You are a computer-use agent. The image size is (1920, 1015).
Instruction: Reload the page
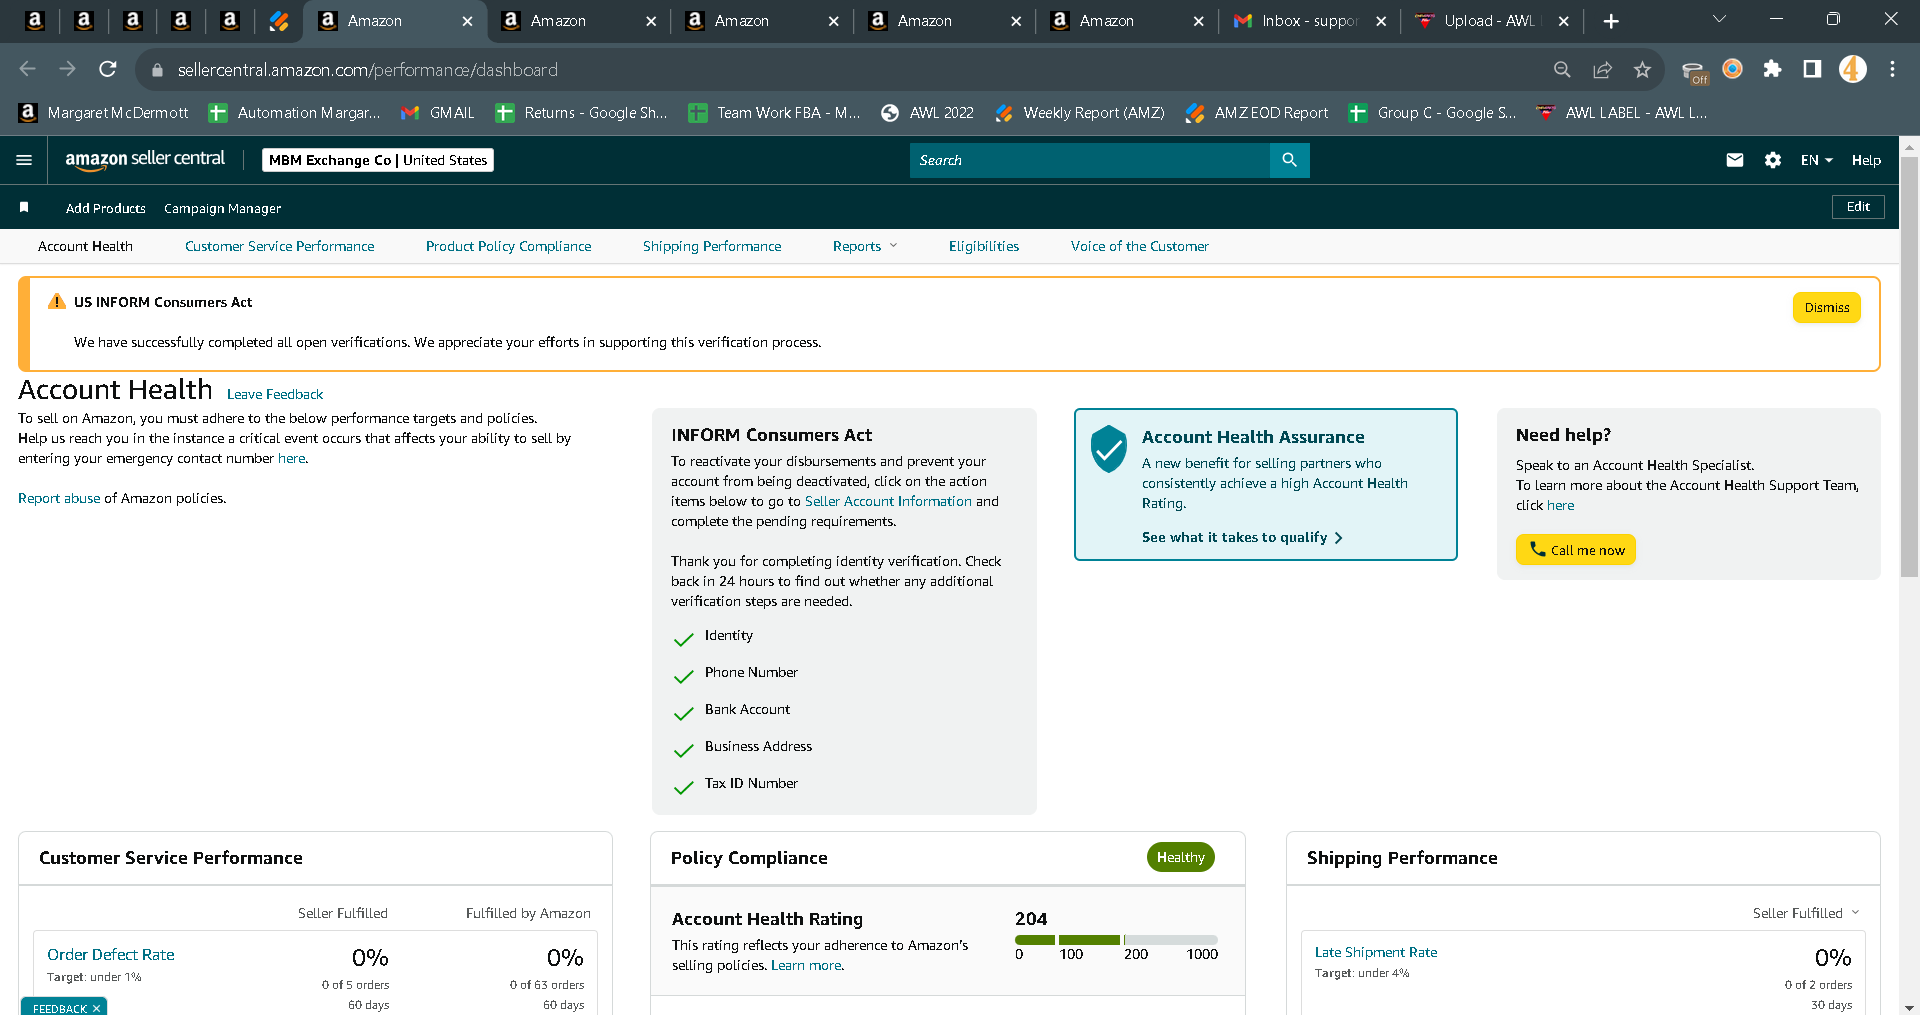pos(108,69)
